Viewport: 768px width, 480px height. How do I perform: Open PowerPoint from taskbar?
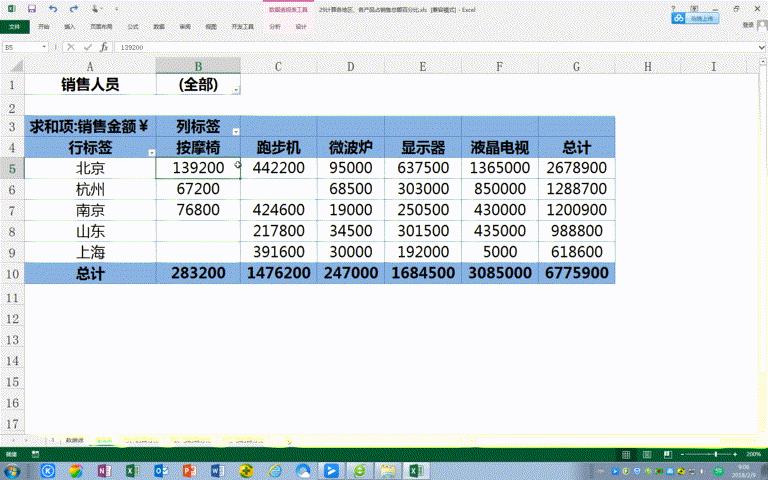[189, 471]
